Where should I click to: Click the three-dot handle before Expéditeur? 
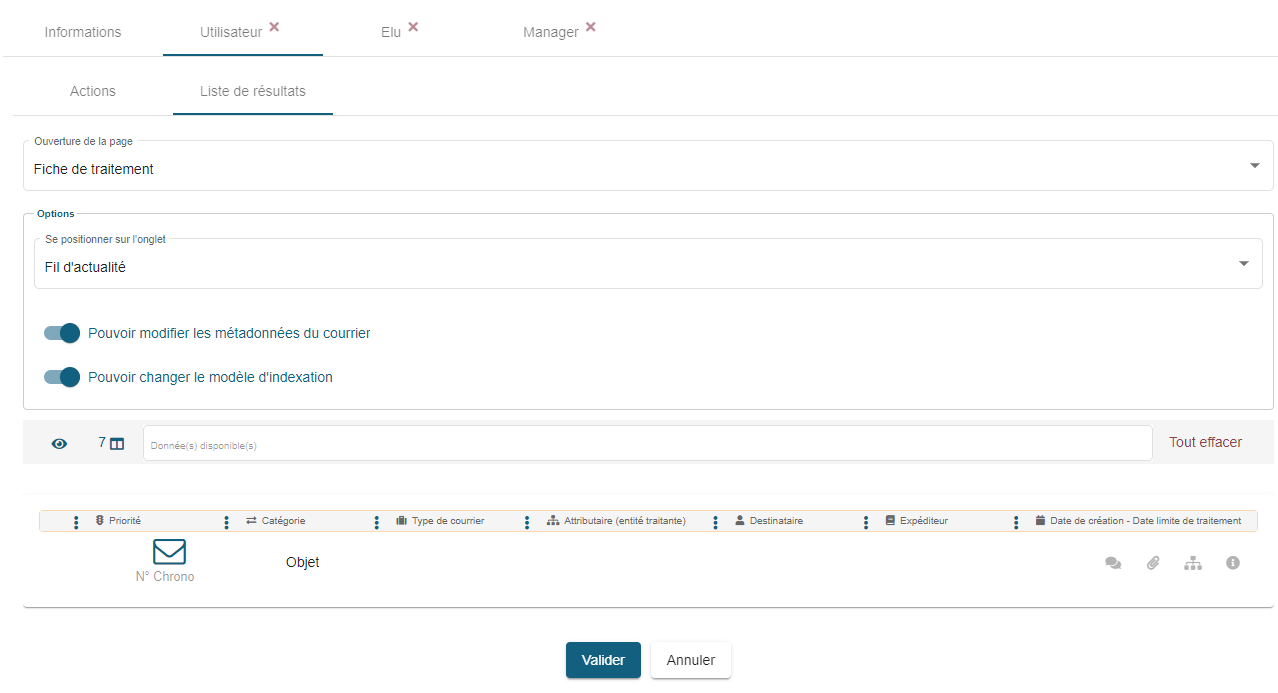click(x=866, y=521)
